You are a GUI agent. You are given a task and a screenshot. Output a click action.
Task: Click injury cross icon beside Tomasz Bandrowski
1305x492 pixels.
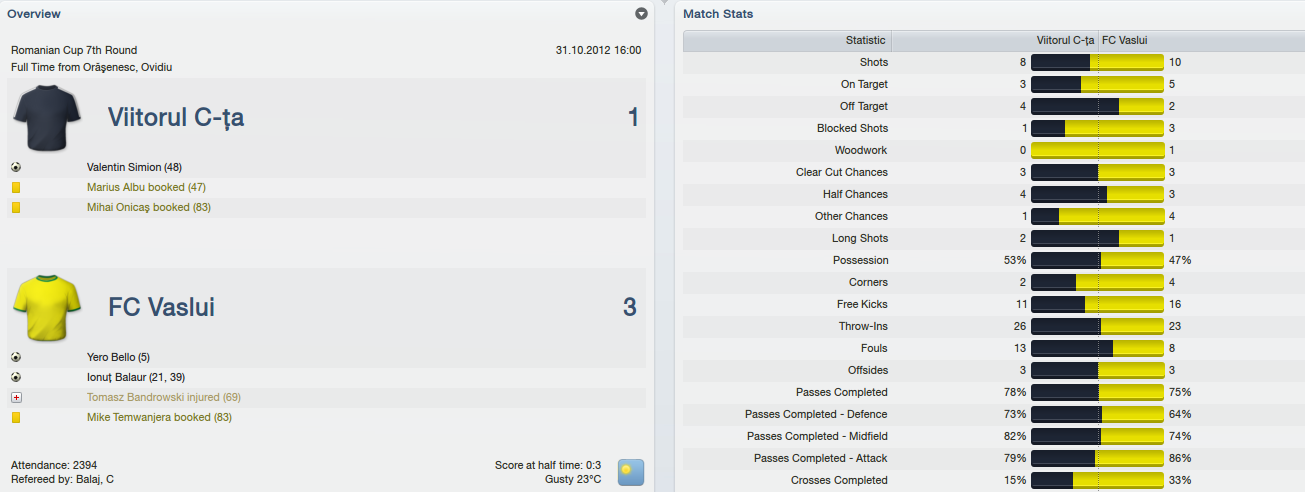click(16, 397)
